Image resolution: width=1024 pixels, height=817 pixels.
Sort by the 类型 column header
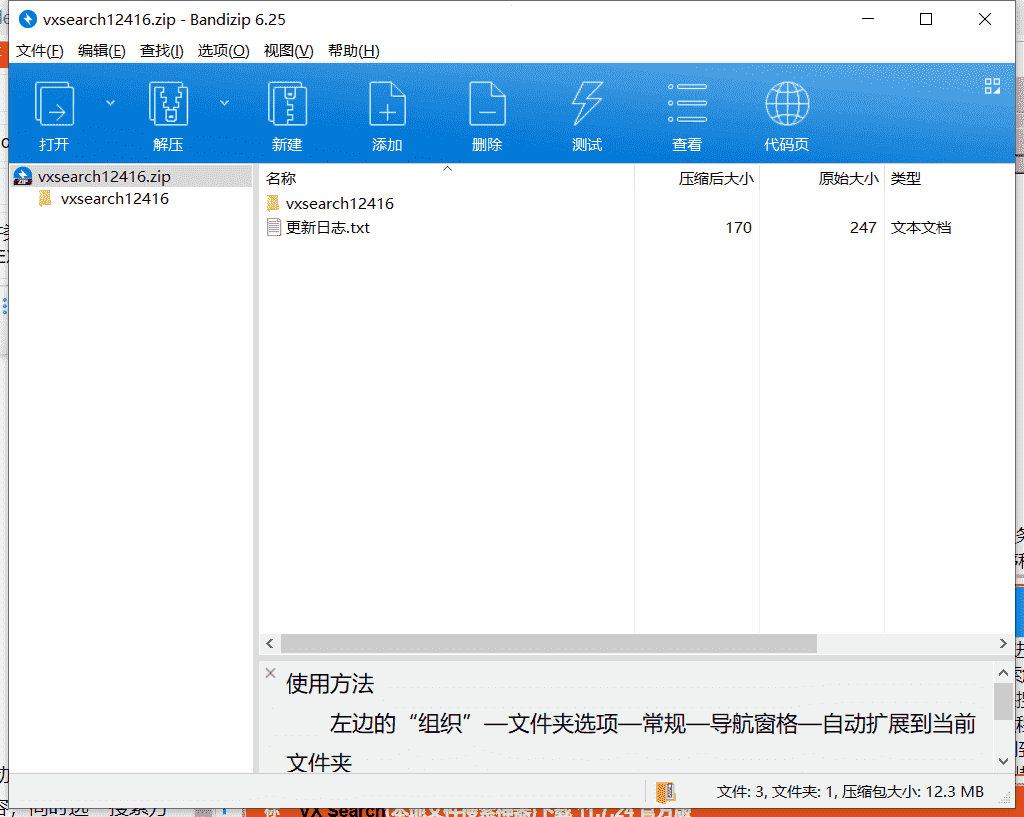pyautogui.click(x=950, y=178)
